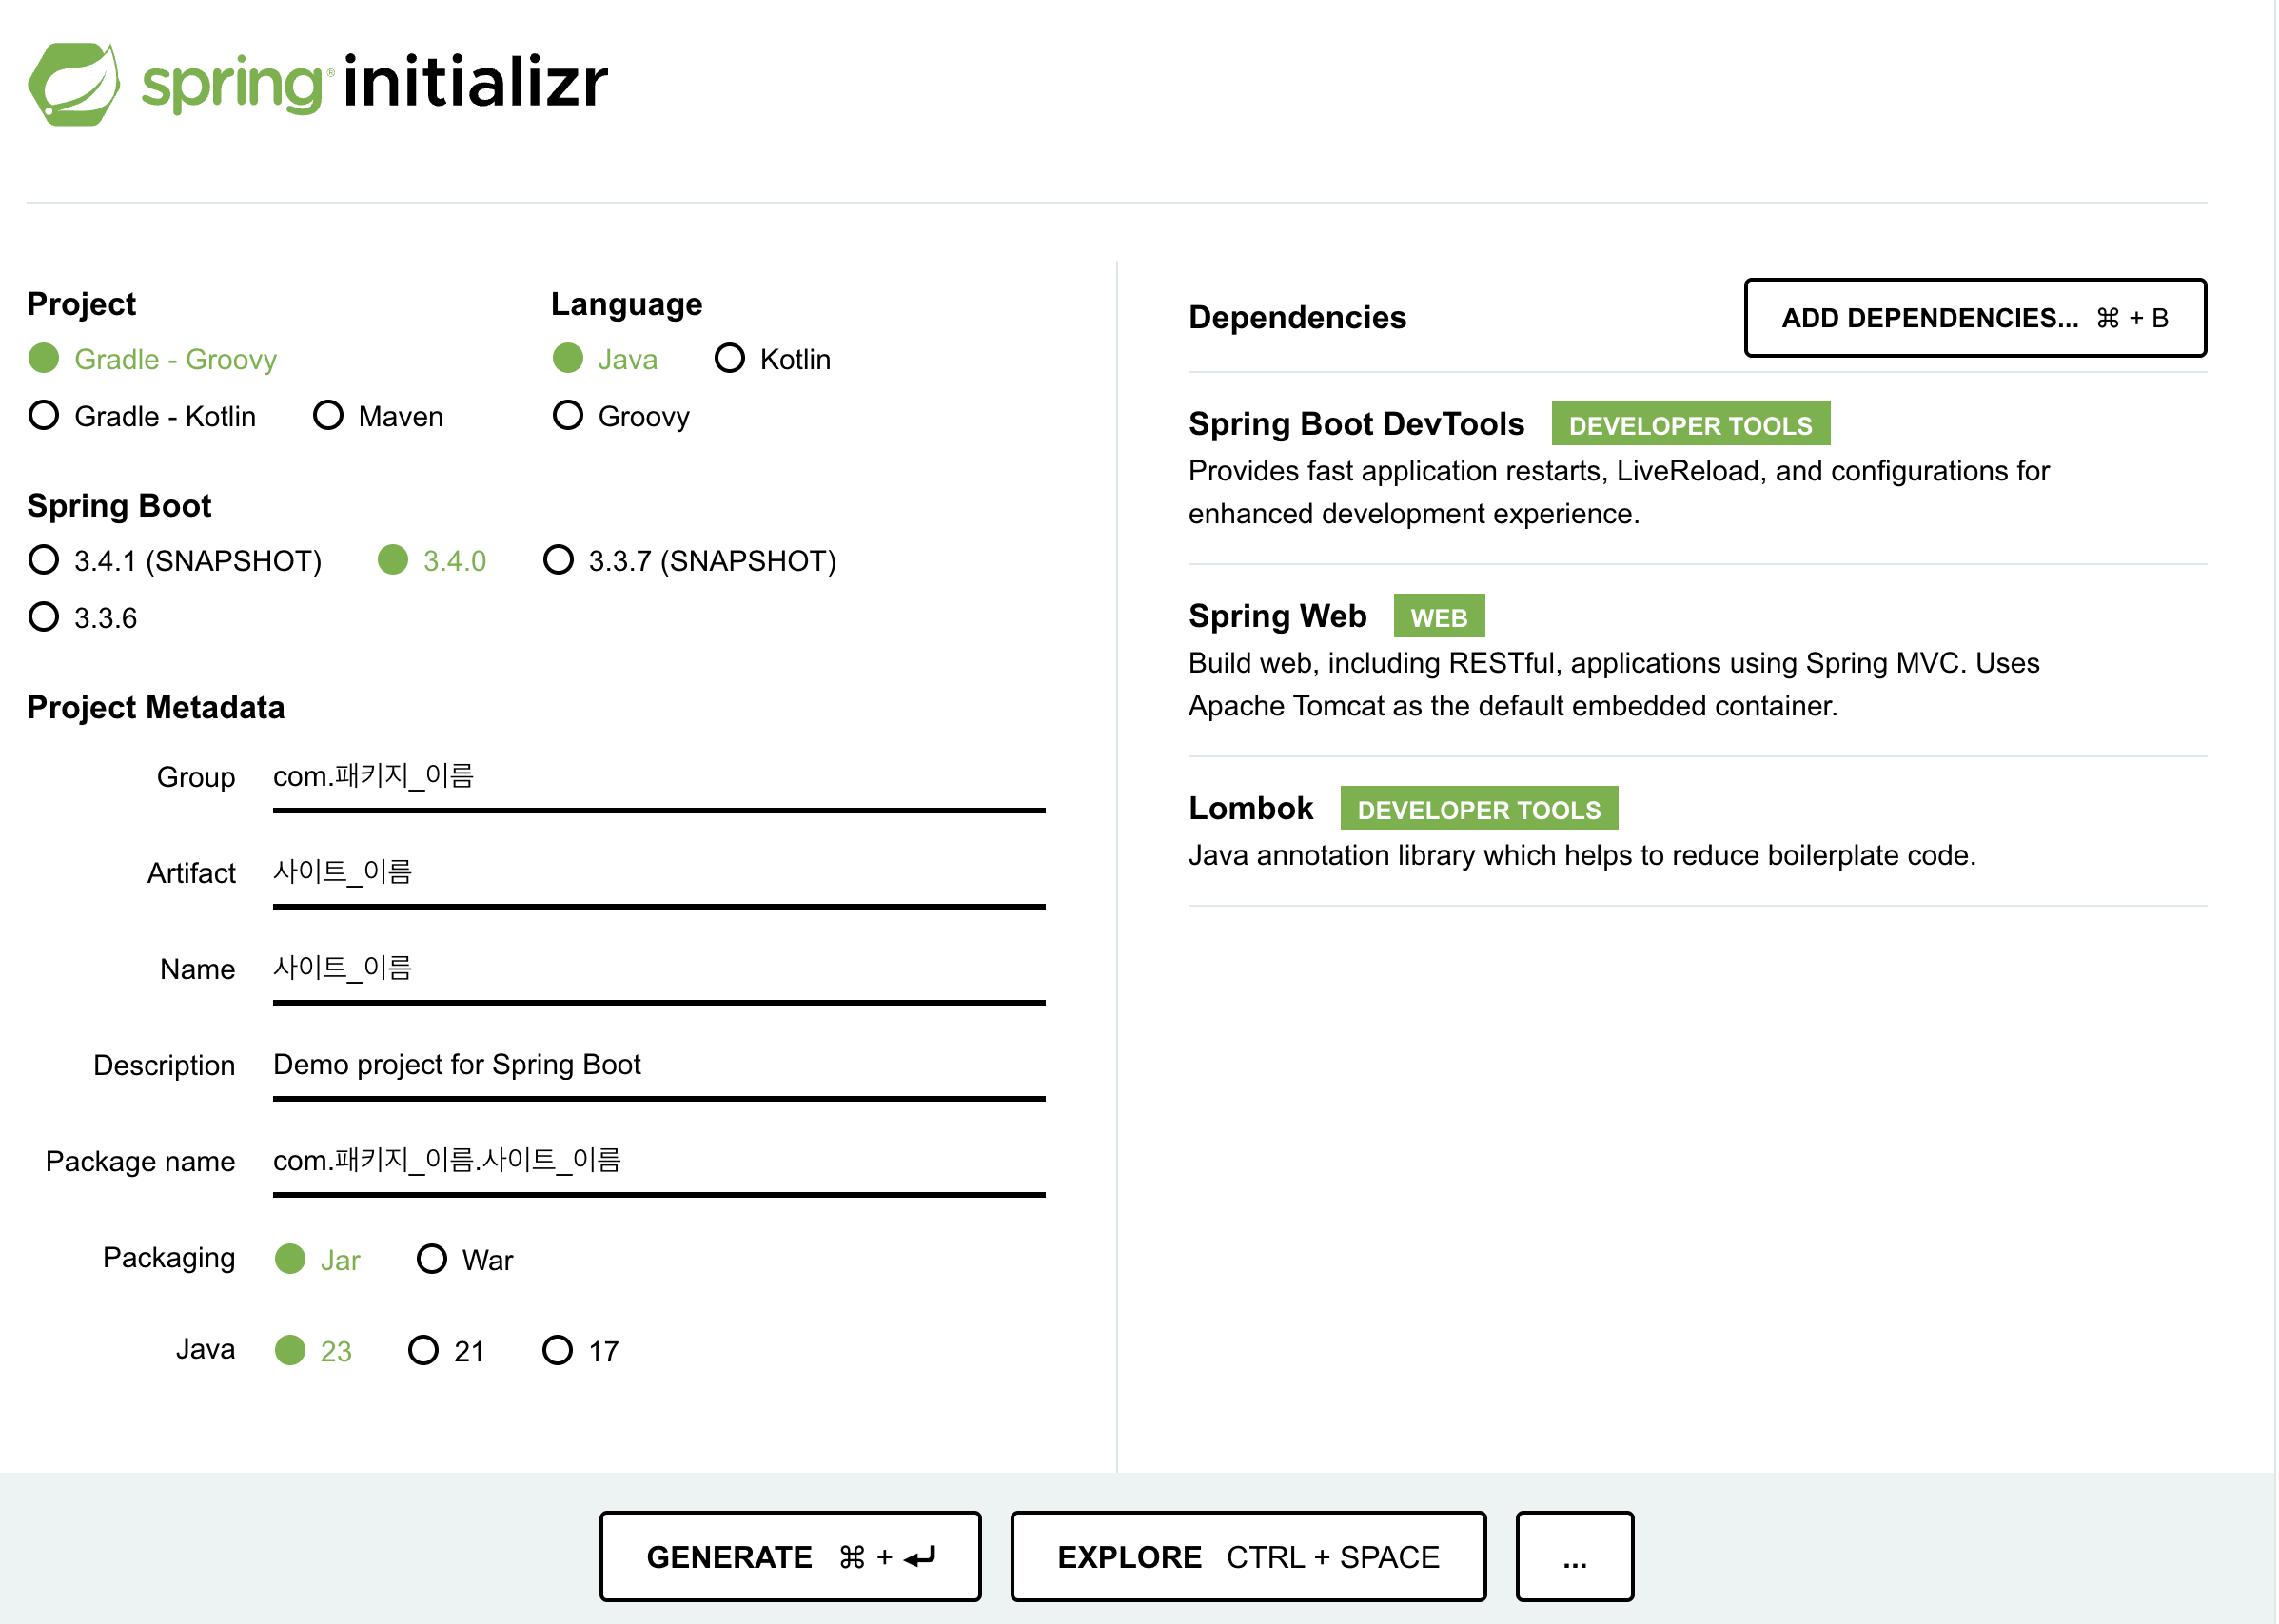Click the Package name field
The image size is (2279, 1624).
(658, 1161)
